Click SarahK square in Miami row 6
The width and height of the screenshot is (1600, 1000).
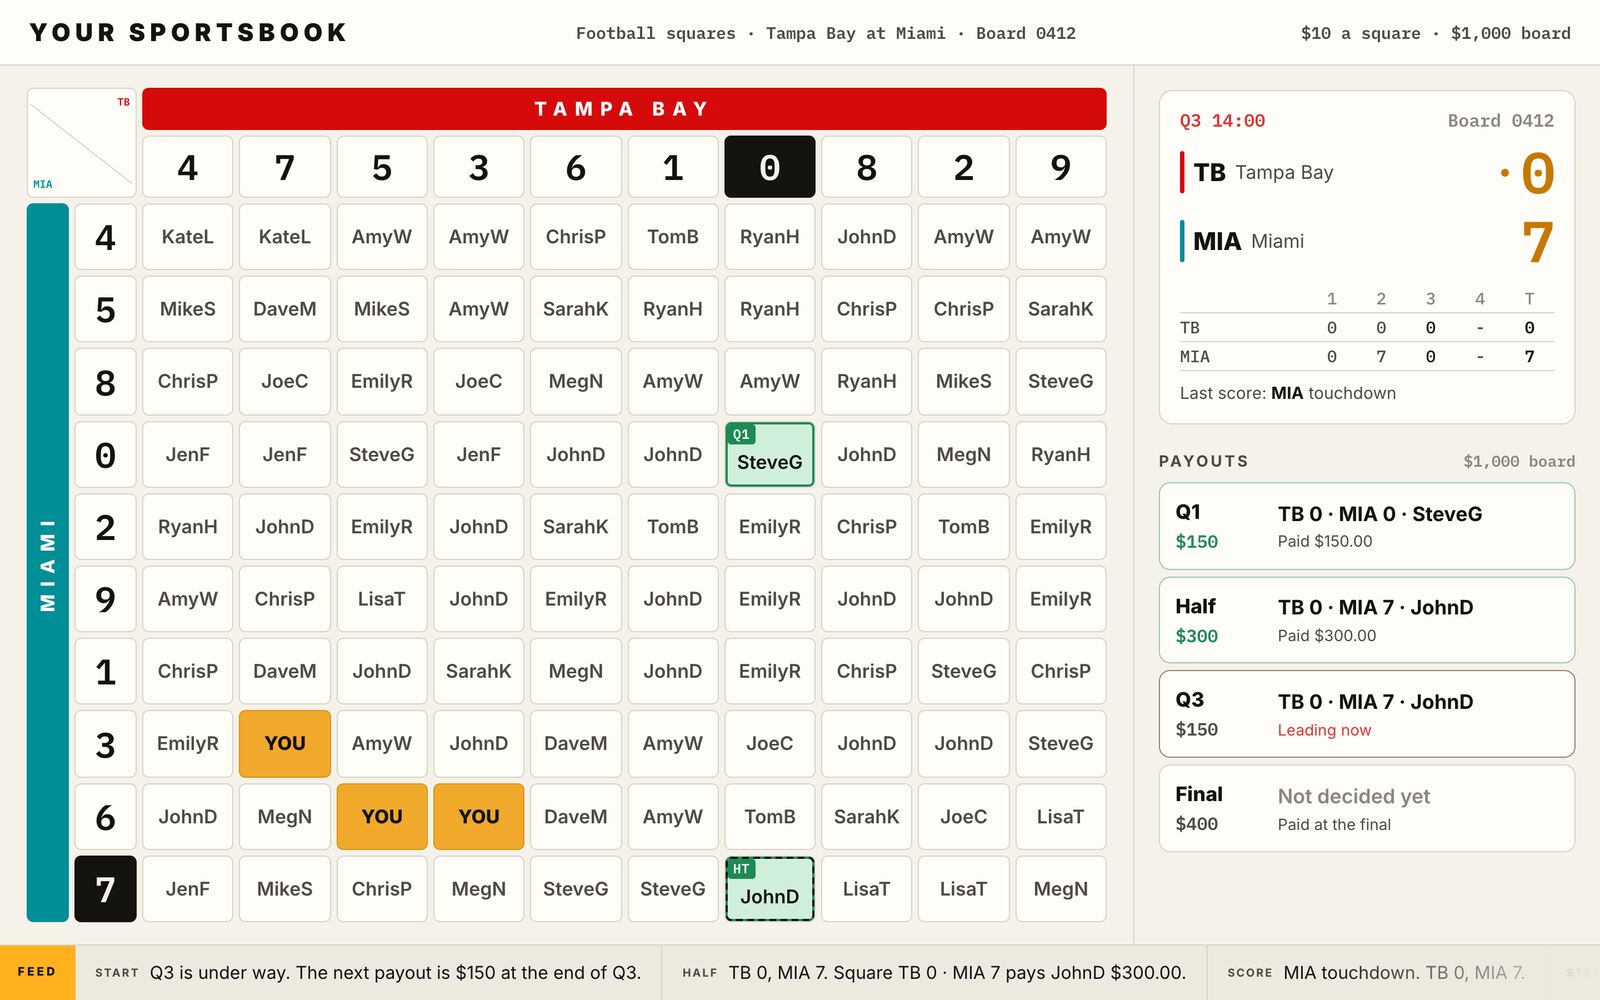pos(867,816)
